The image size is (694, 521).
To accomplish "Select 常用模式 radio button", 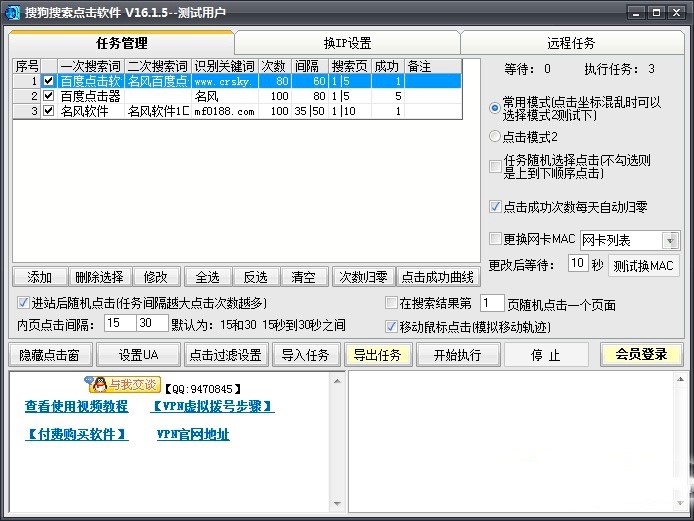I will pyautogui.click(x=496, y=107).
